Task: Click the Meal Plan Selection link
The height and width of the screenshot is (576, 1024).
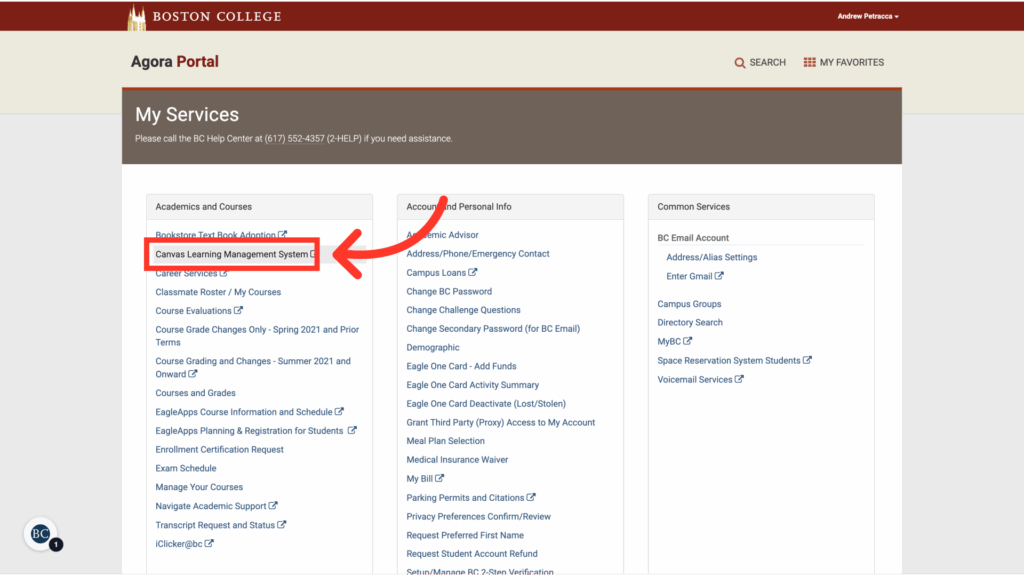Action: point(445,440)
